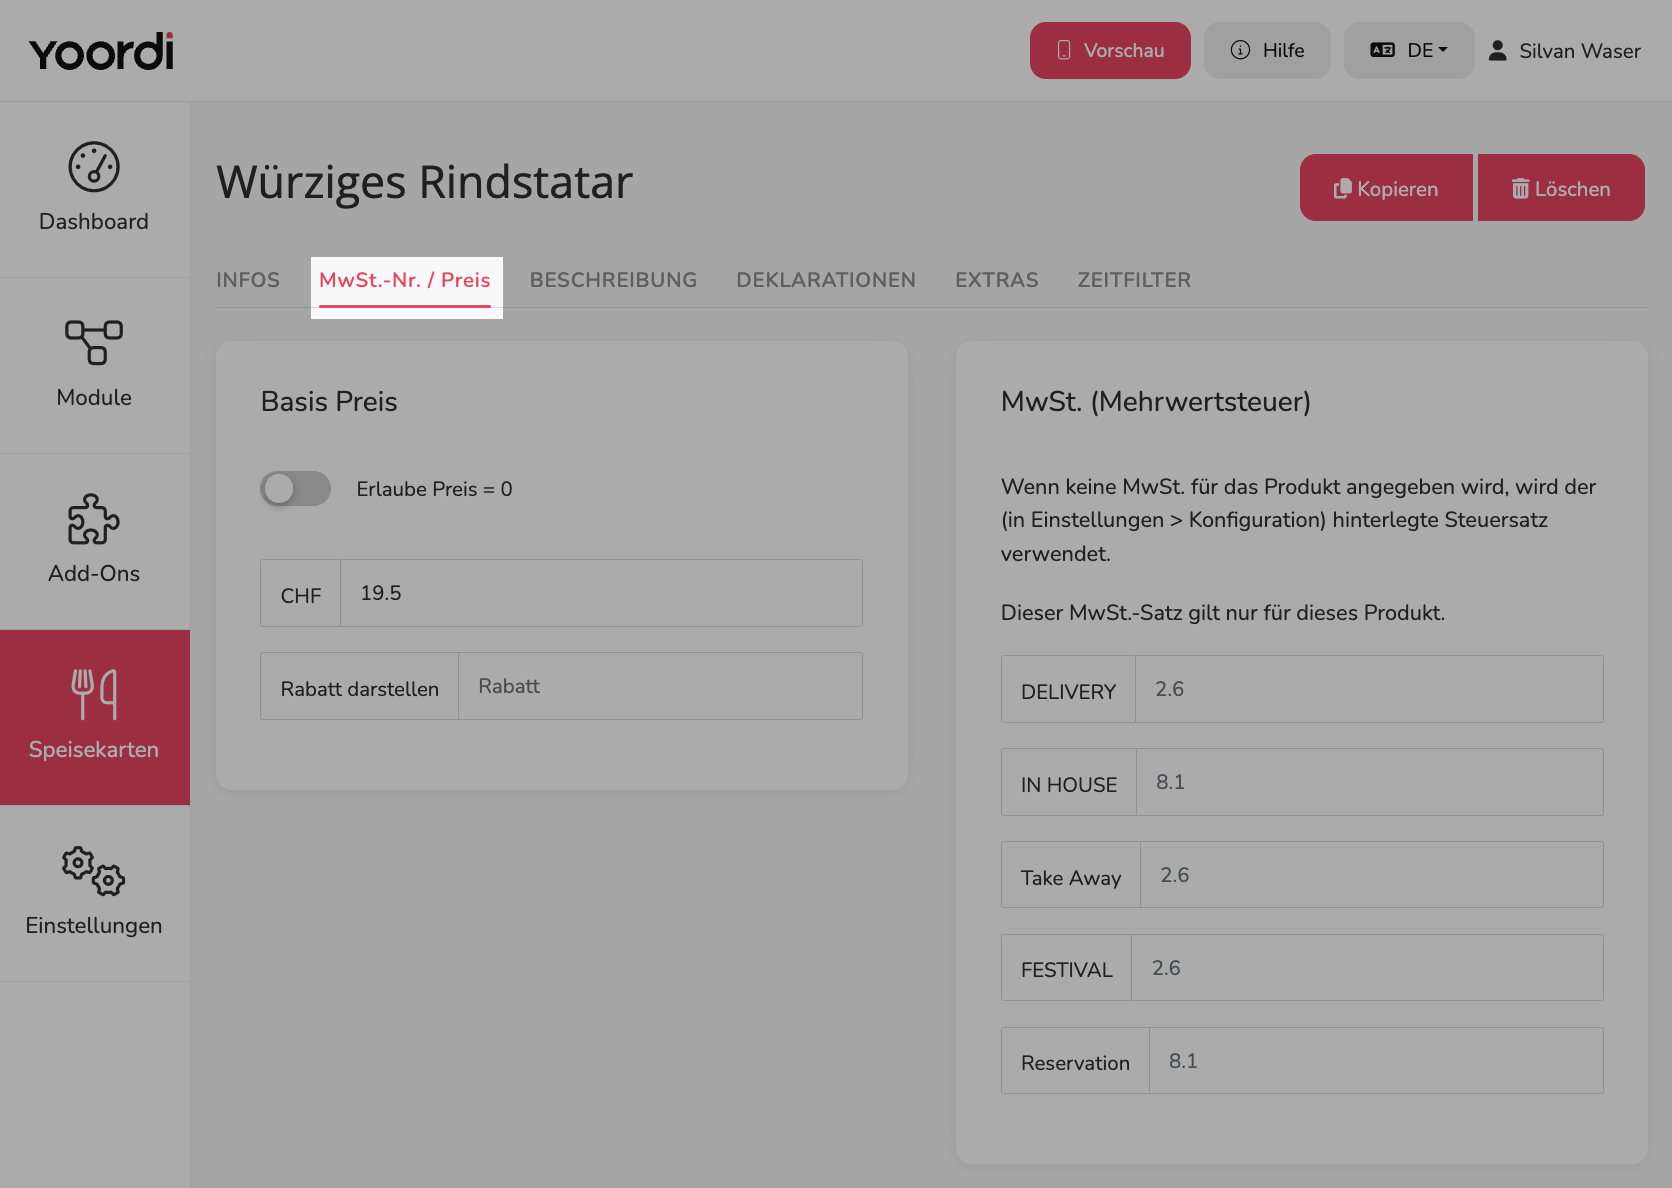Click the IN HOUSE MwSt. field

coord(1369,782)
